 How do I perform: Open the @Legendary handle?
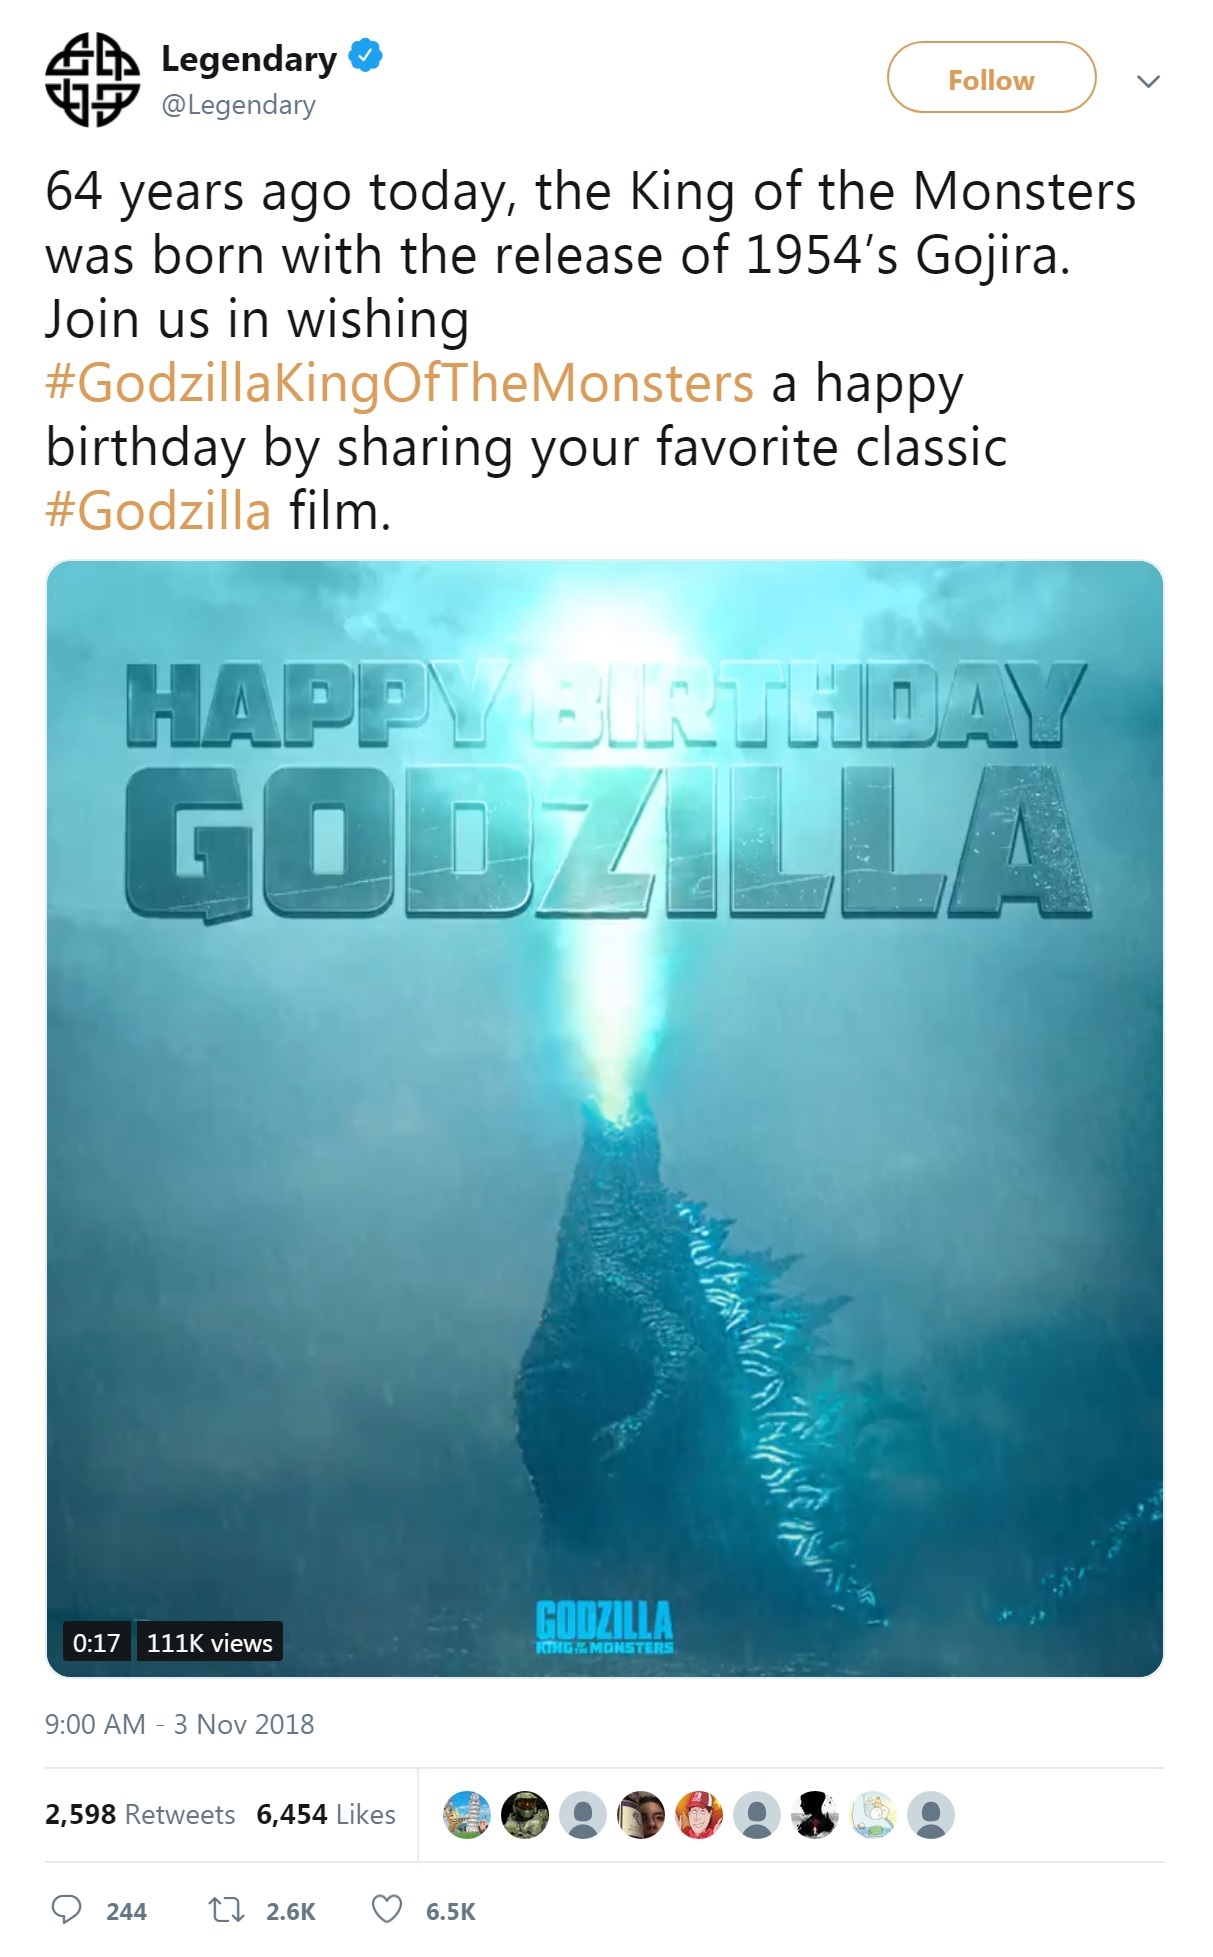238,105
